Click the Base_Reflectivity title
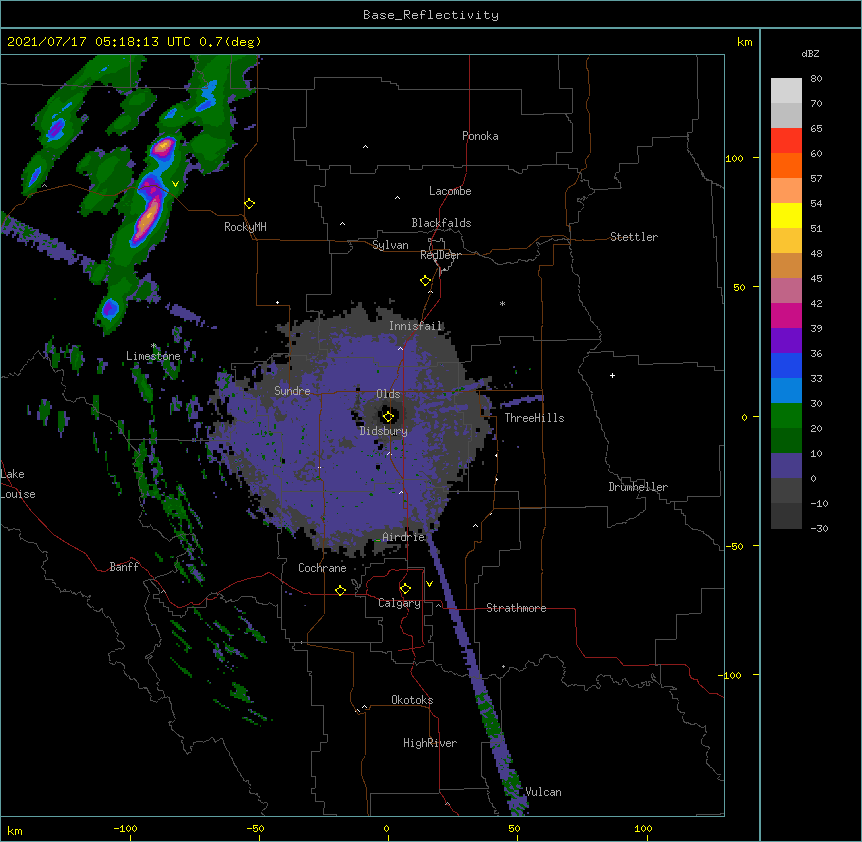This screenshot has width=862, height=842. click(431, 15)
